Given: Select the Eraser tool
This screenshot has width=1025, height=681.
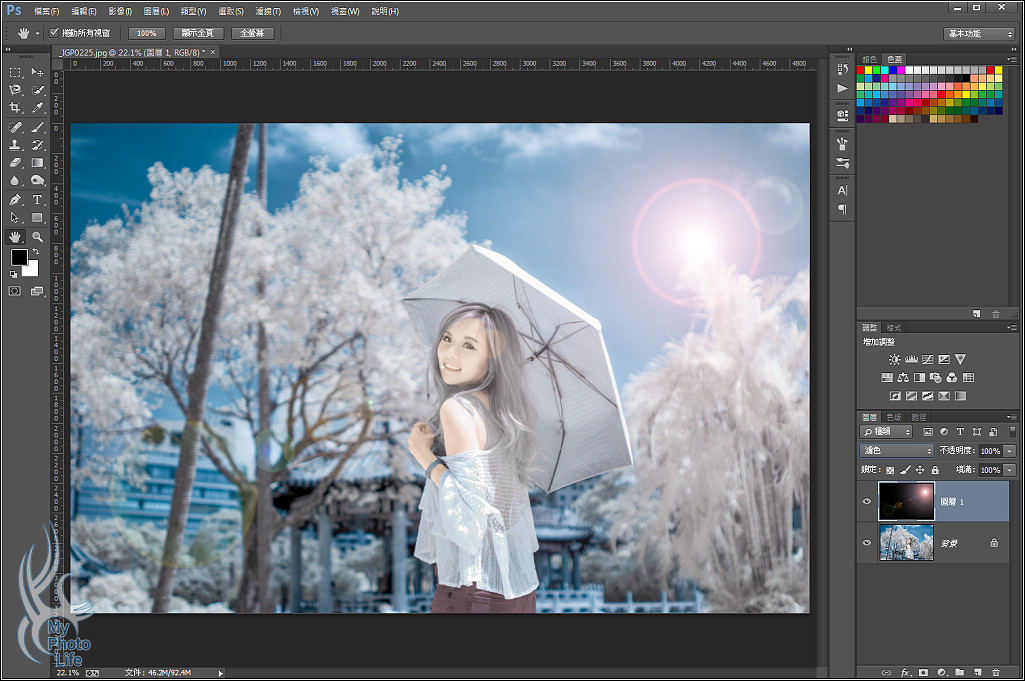Looking at the screenshot, I should tap(16, 162).
